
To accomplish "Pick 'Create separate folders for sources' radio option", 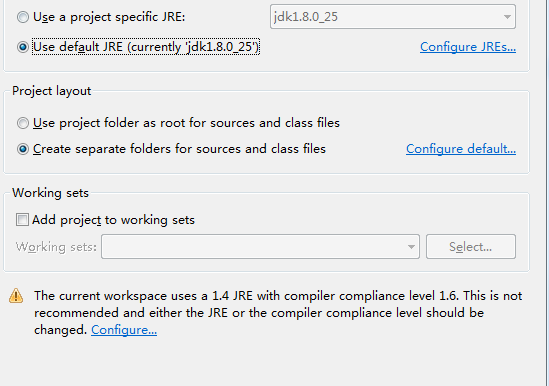I will click(x=23, y=149).
